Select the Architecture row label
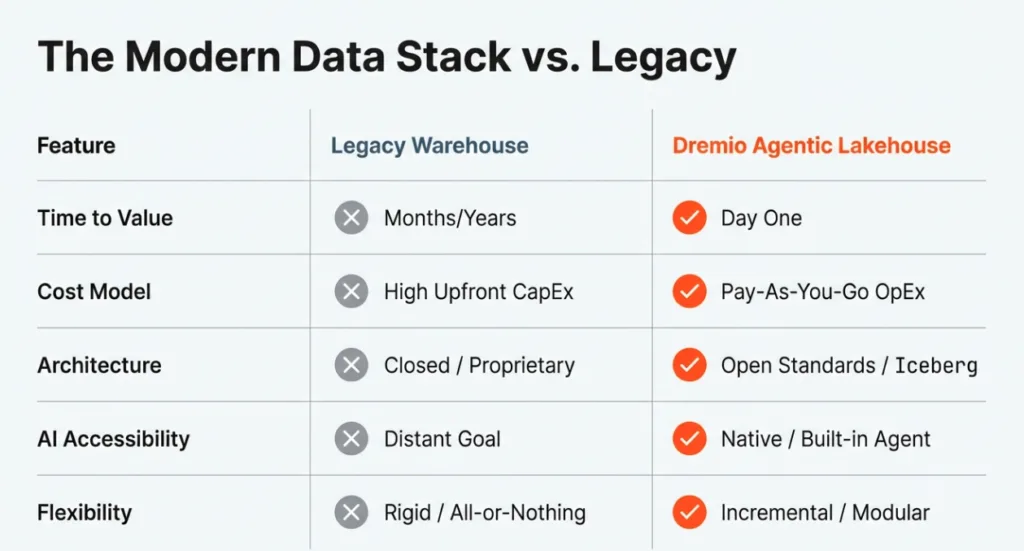 click(x=98, y=365)
